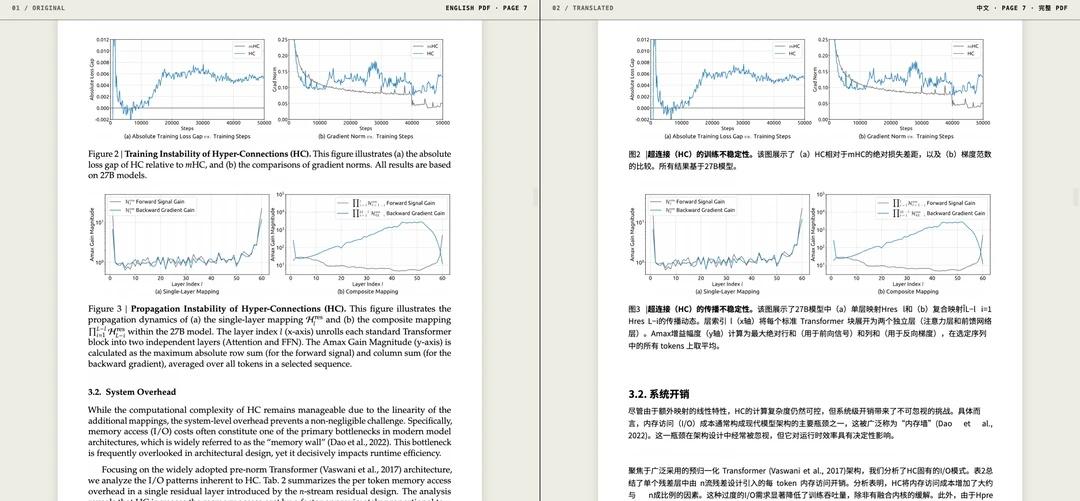This screenshot has width=1080, height=501.
Task: Click the paragraph starting "尽管由于额外映射的线性特性"
Action: tap(810, 423)
